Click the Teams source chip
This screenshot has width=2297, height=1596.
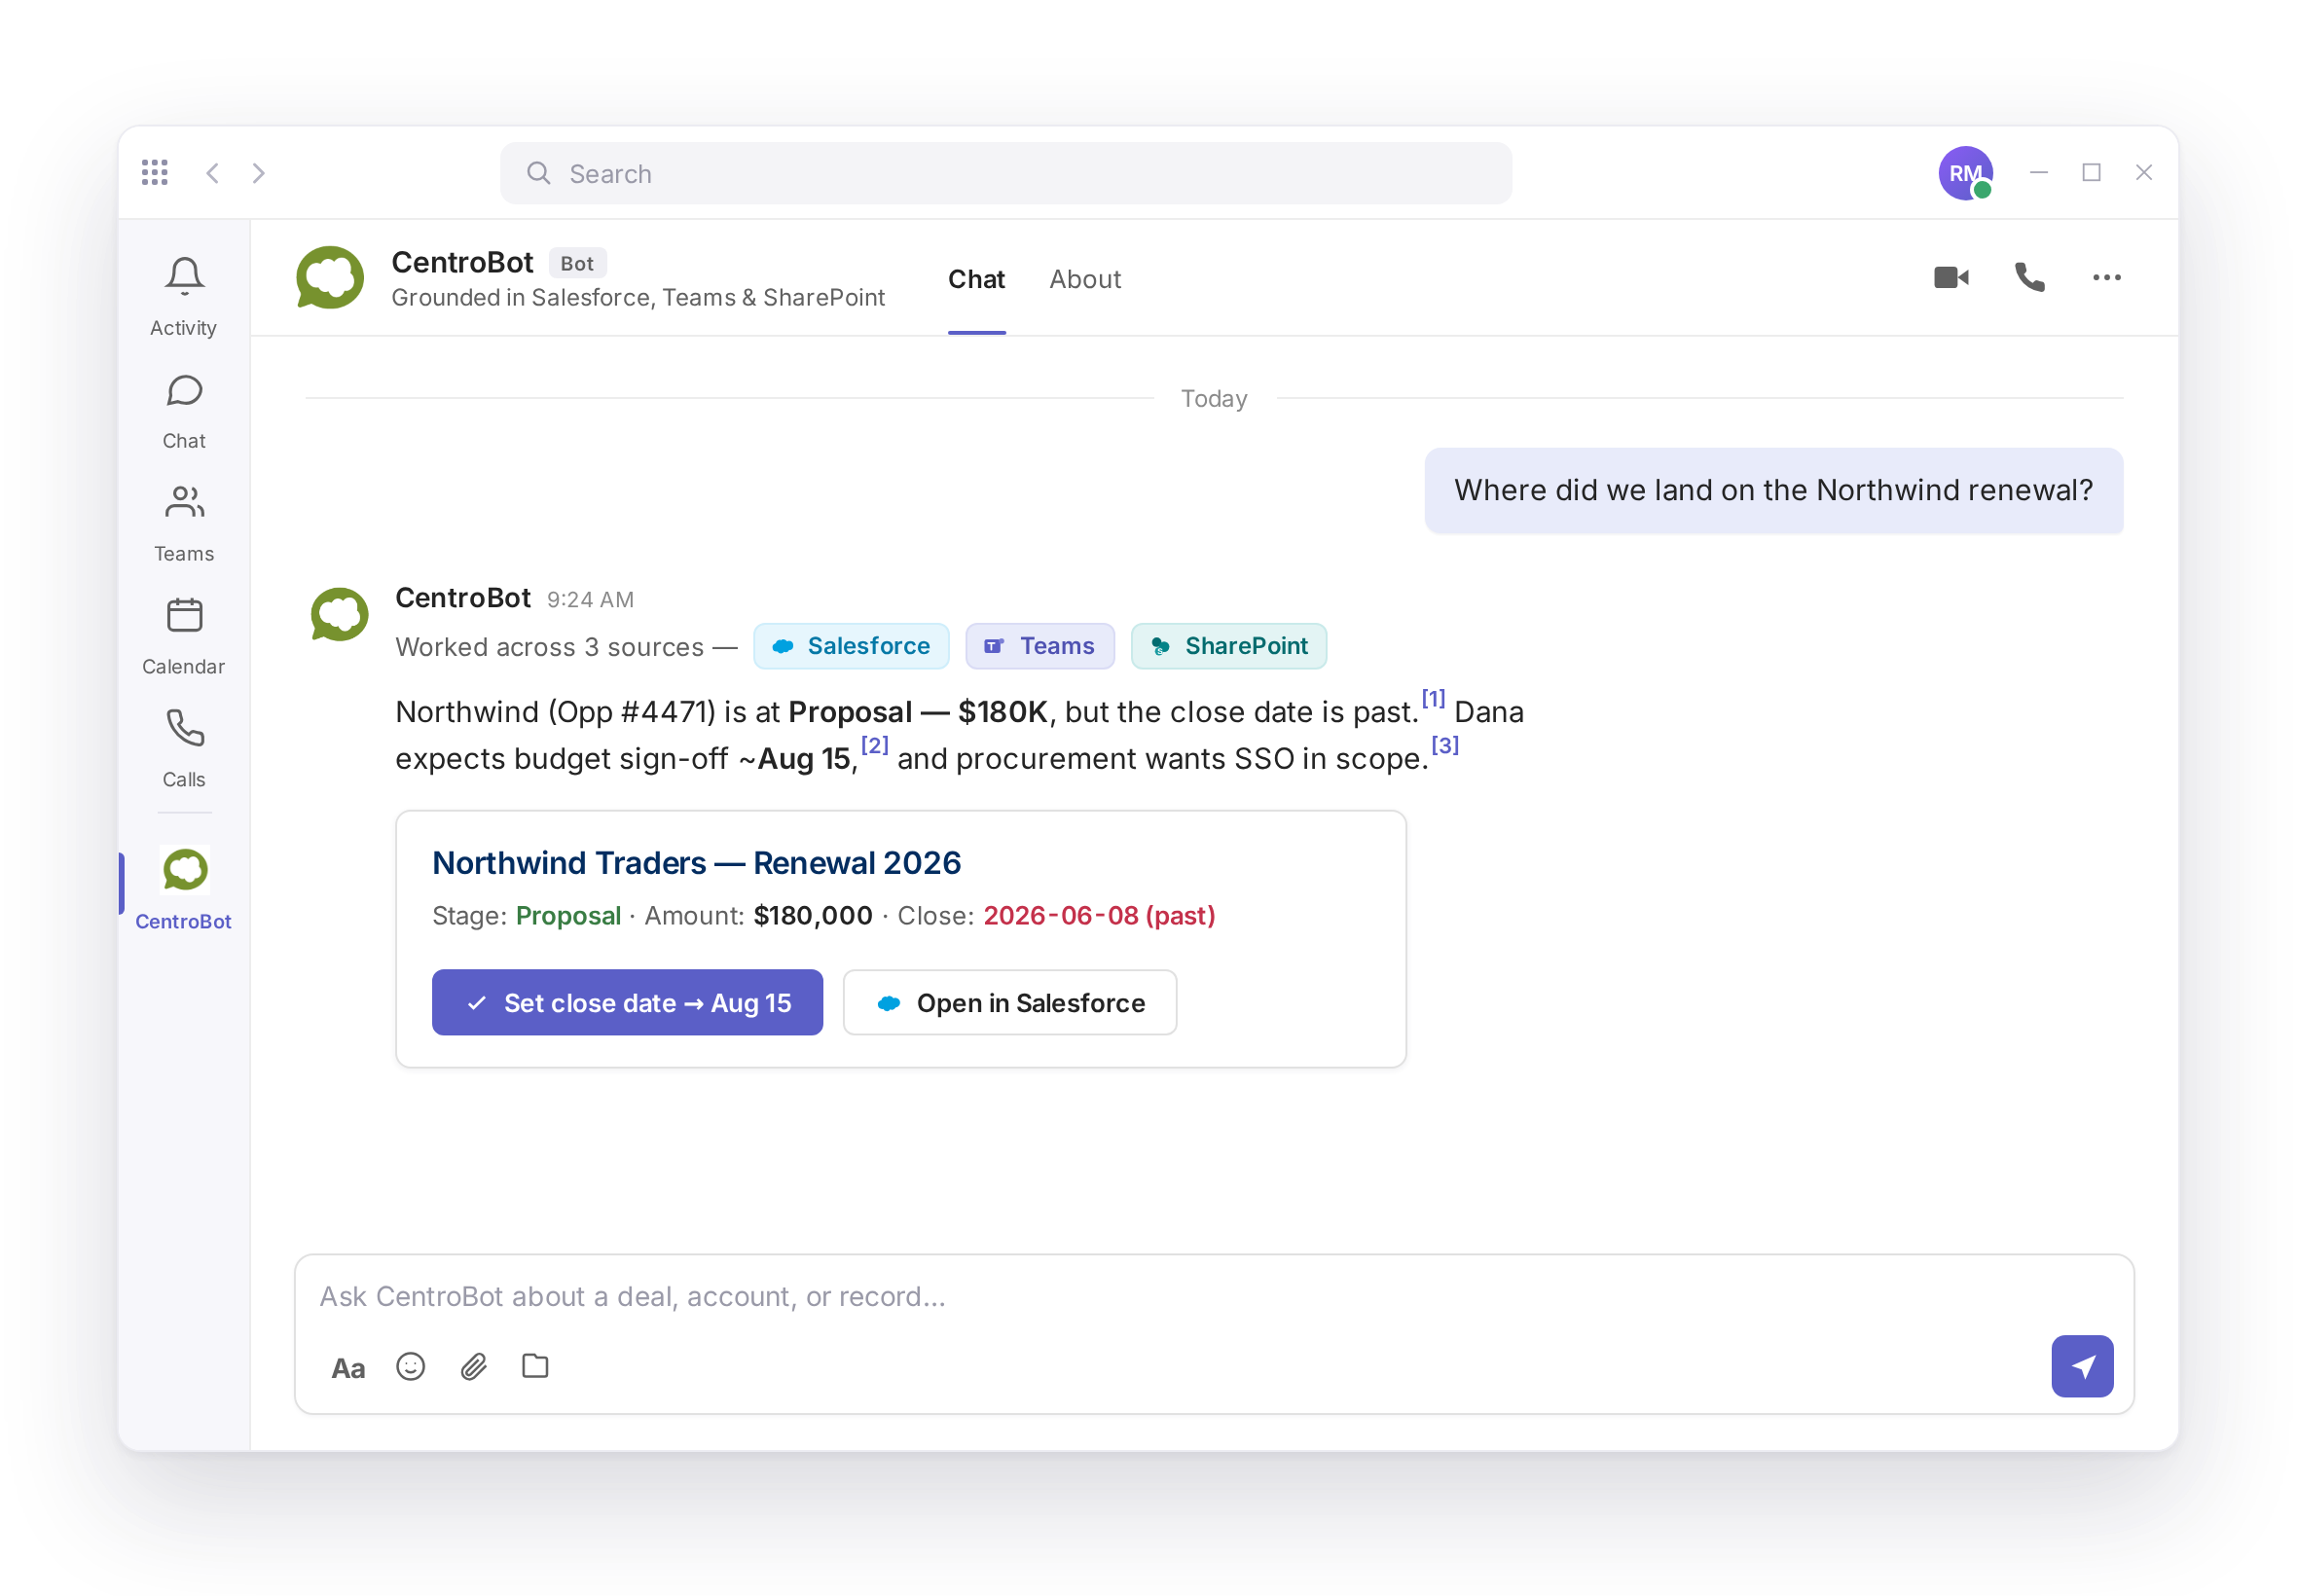[x=1039, y=646]
